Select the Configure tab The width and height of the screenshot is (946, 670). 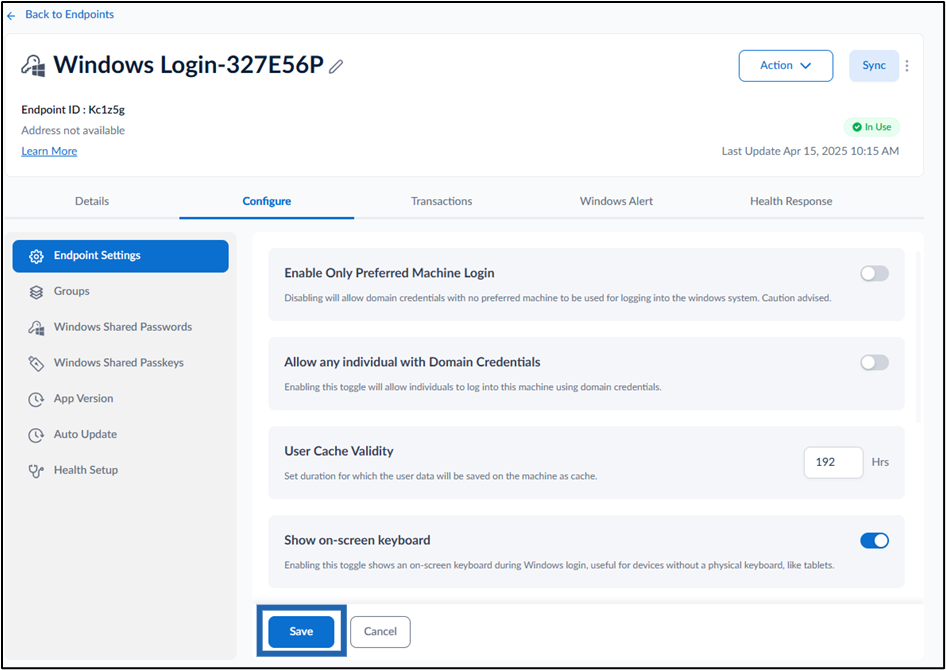coord(267,201)
